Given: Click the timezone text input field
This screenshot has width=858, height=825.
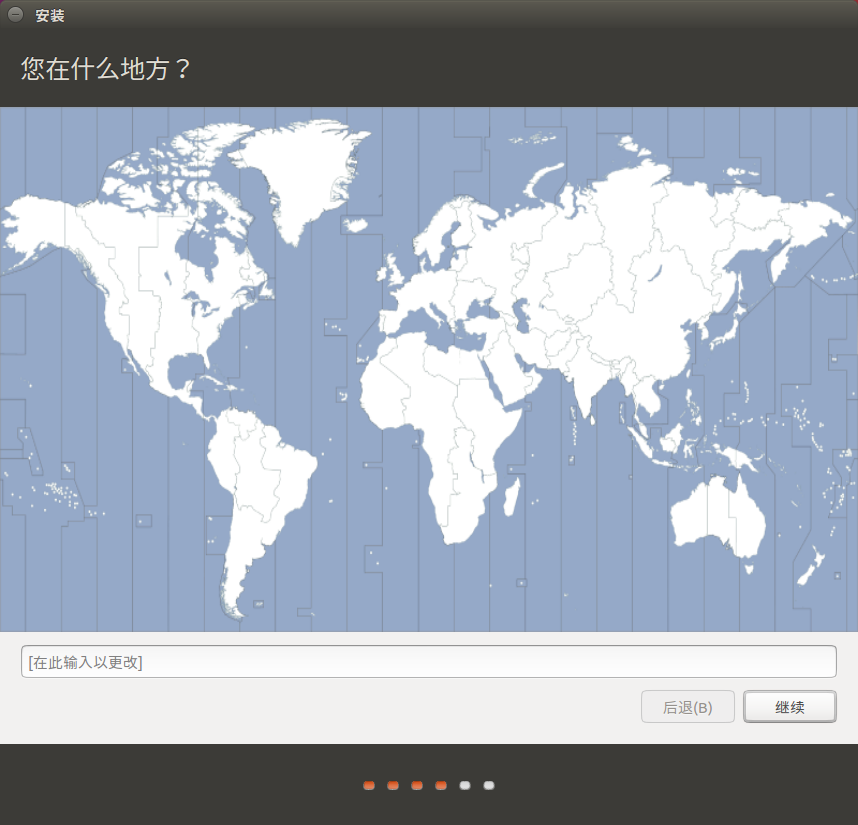Looking at the screenshot, I should [428, 661].
